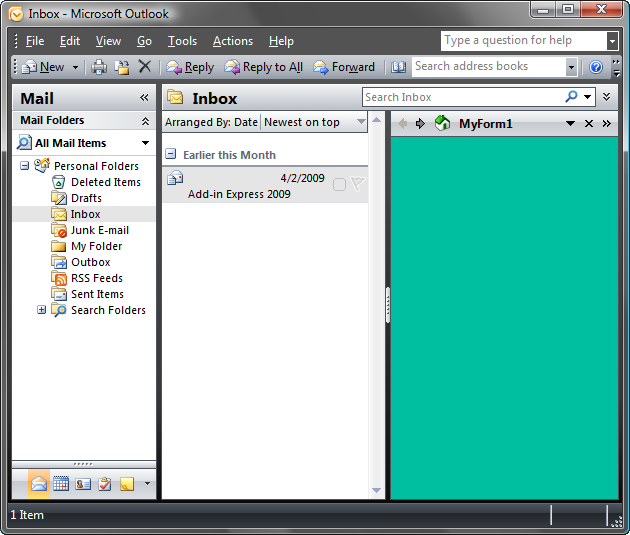The height and width of the screenshot is (535, 630).
Task: Select Search Folders in the tree
Action: click(x=108, y=310)
